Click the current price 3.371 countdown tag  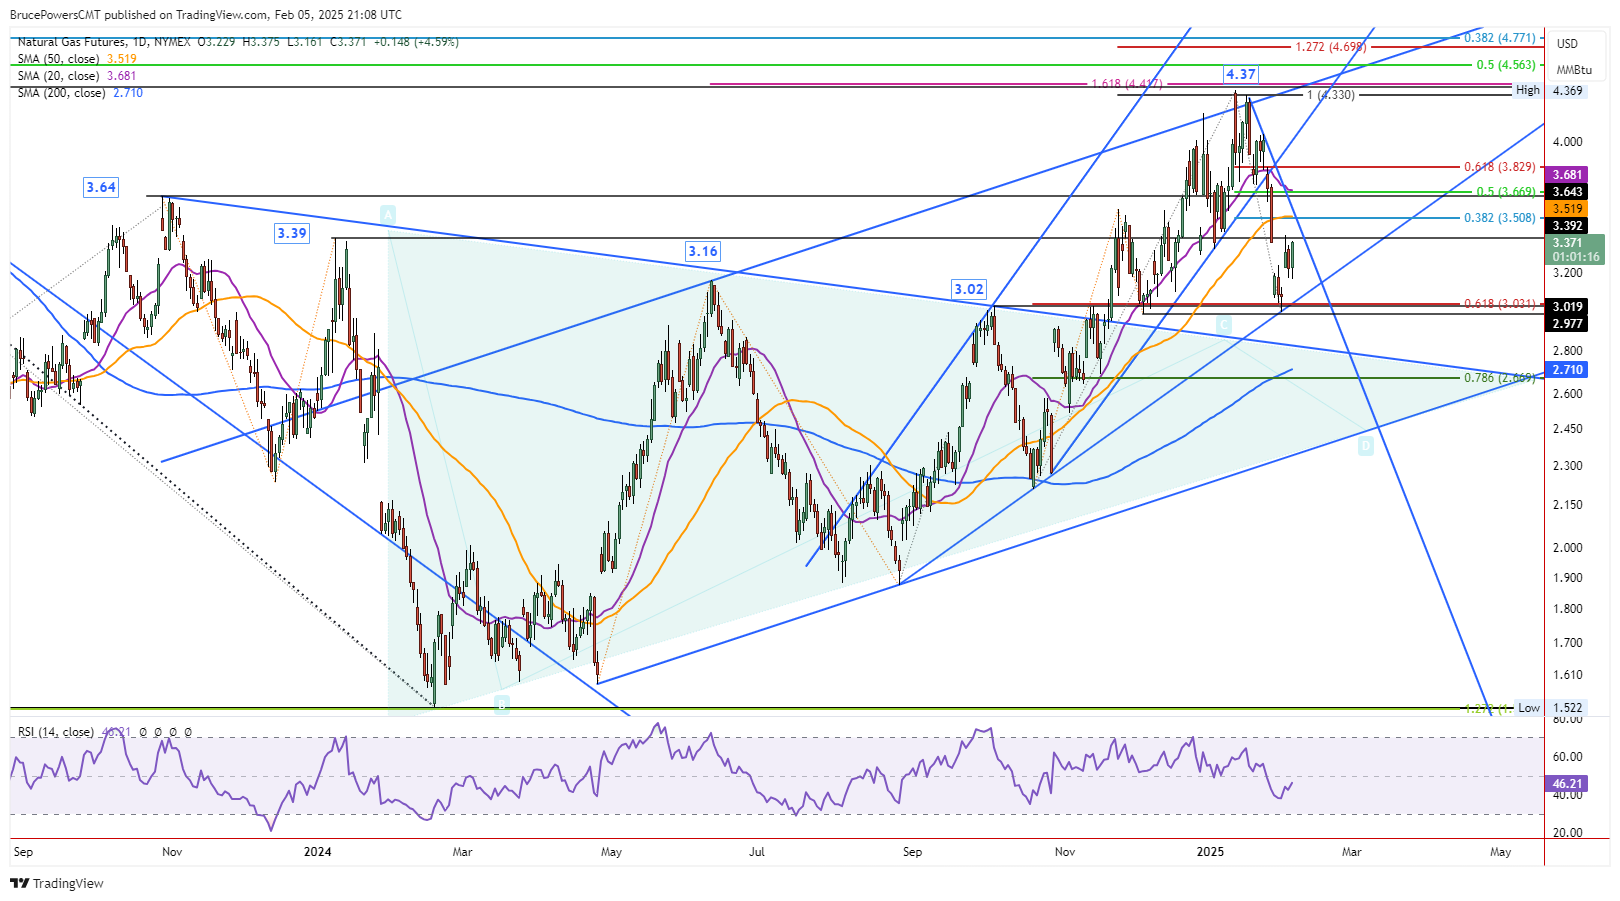pyautogui.click(x=1575, y=250)
